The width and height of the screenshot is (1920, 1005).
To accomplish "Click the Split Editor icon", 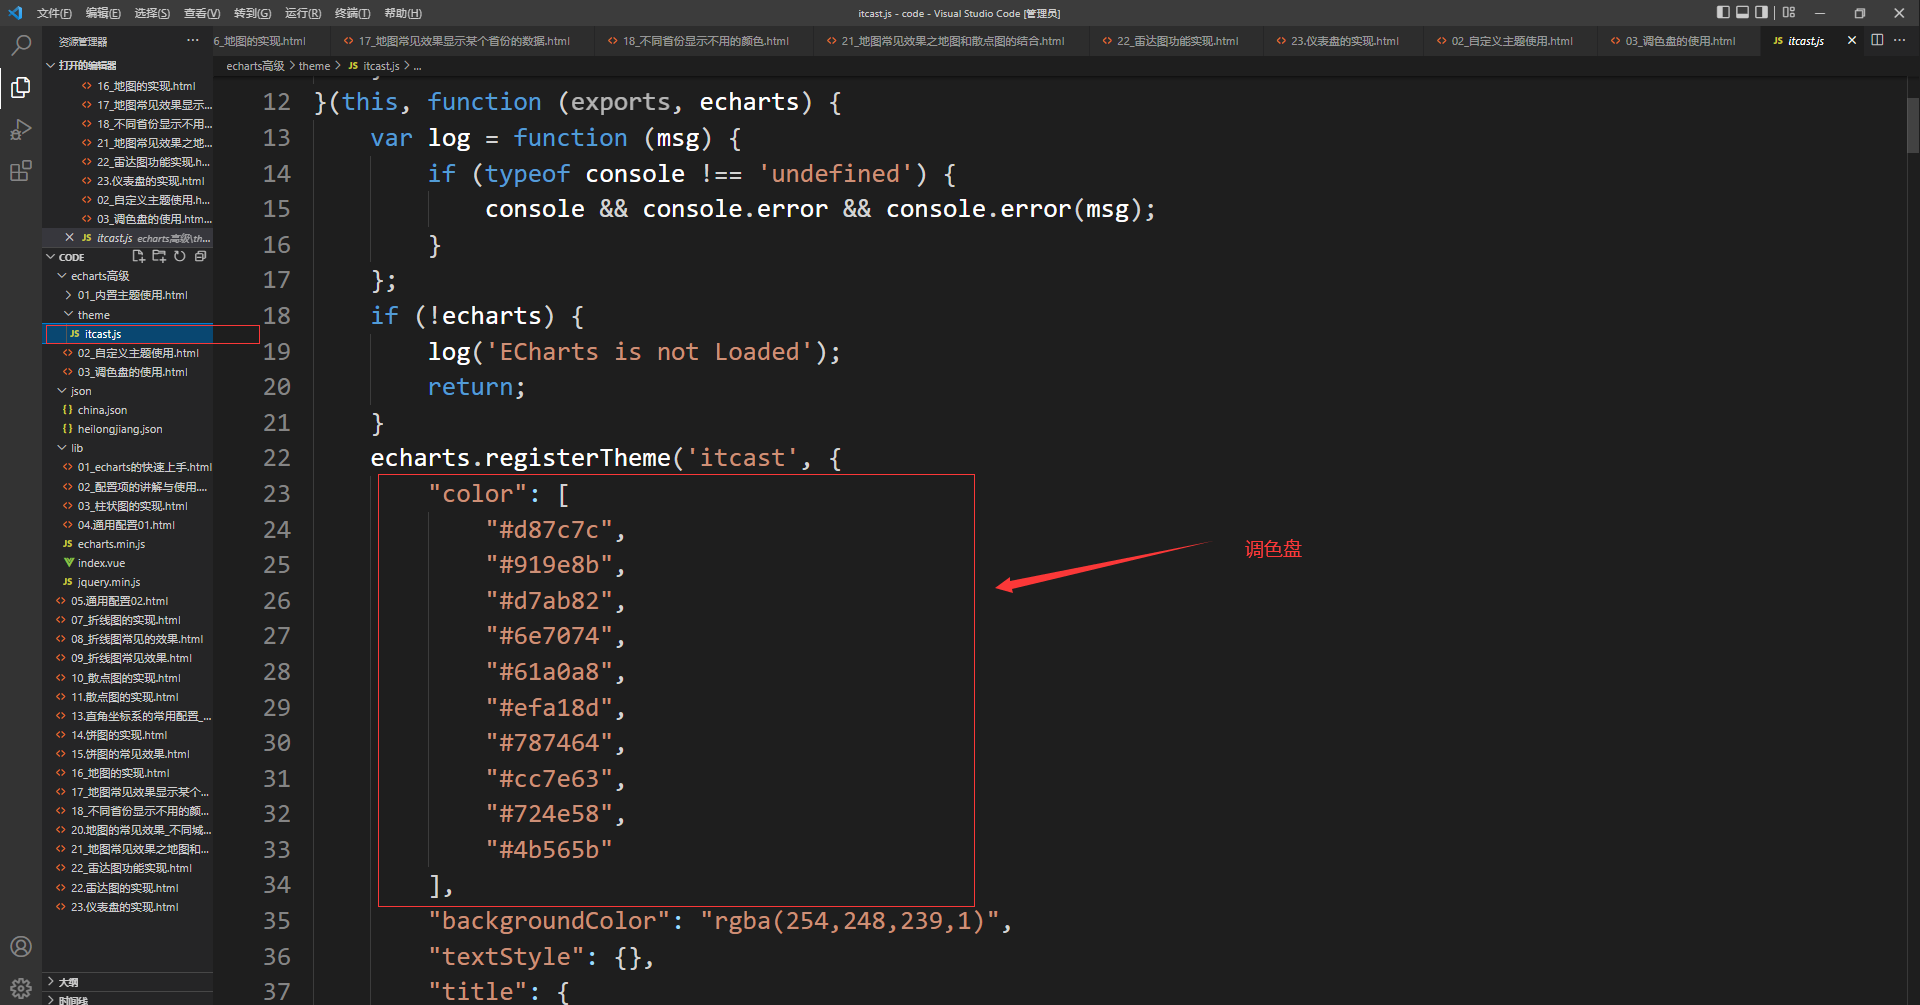I will click(1877, 41).
